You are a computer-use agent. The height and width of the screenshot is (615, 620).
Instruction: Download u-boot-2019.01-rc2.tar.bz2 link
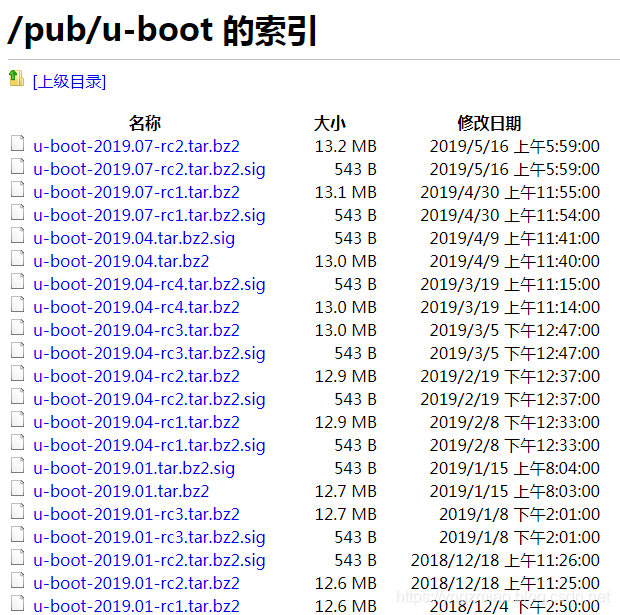(136, 582)
